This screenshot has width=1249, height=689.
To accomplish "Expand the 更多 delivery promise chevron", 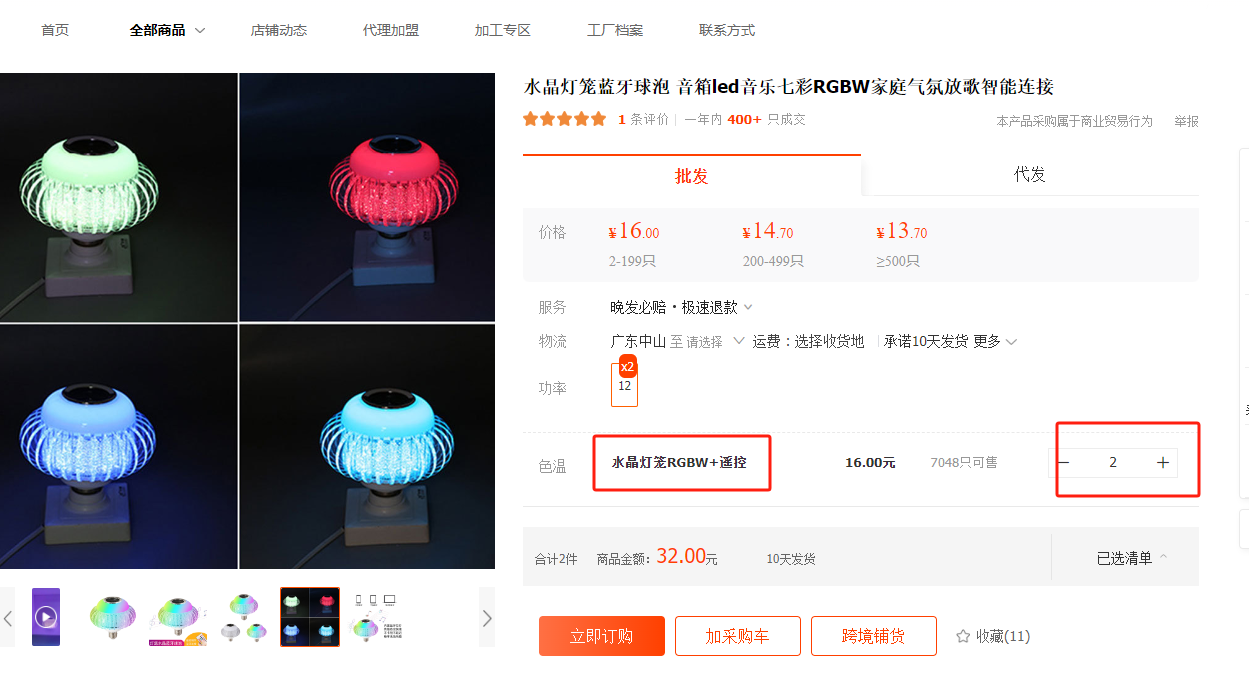I will click(x=996, y=341).
